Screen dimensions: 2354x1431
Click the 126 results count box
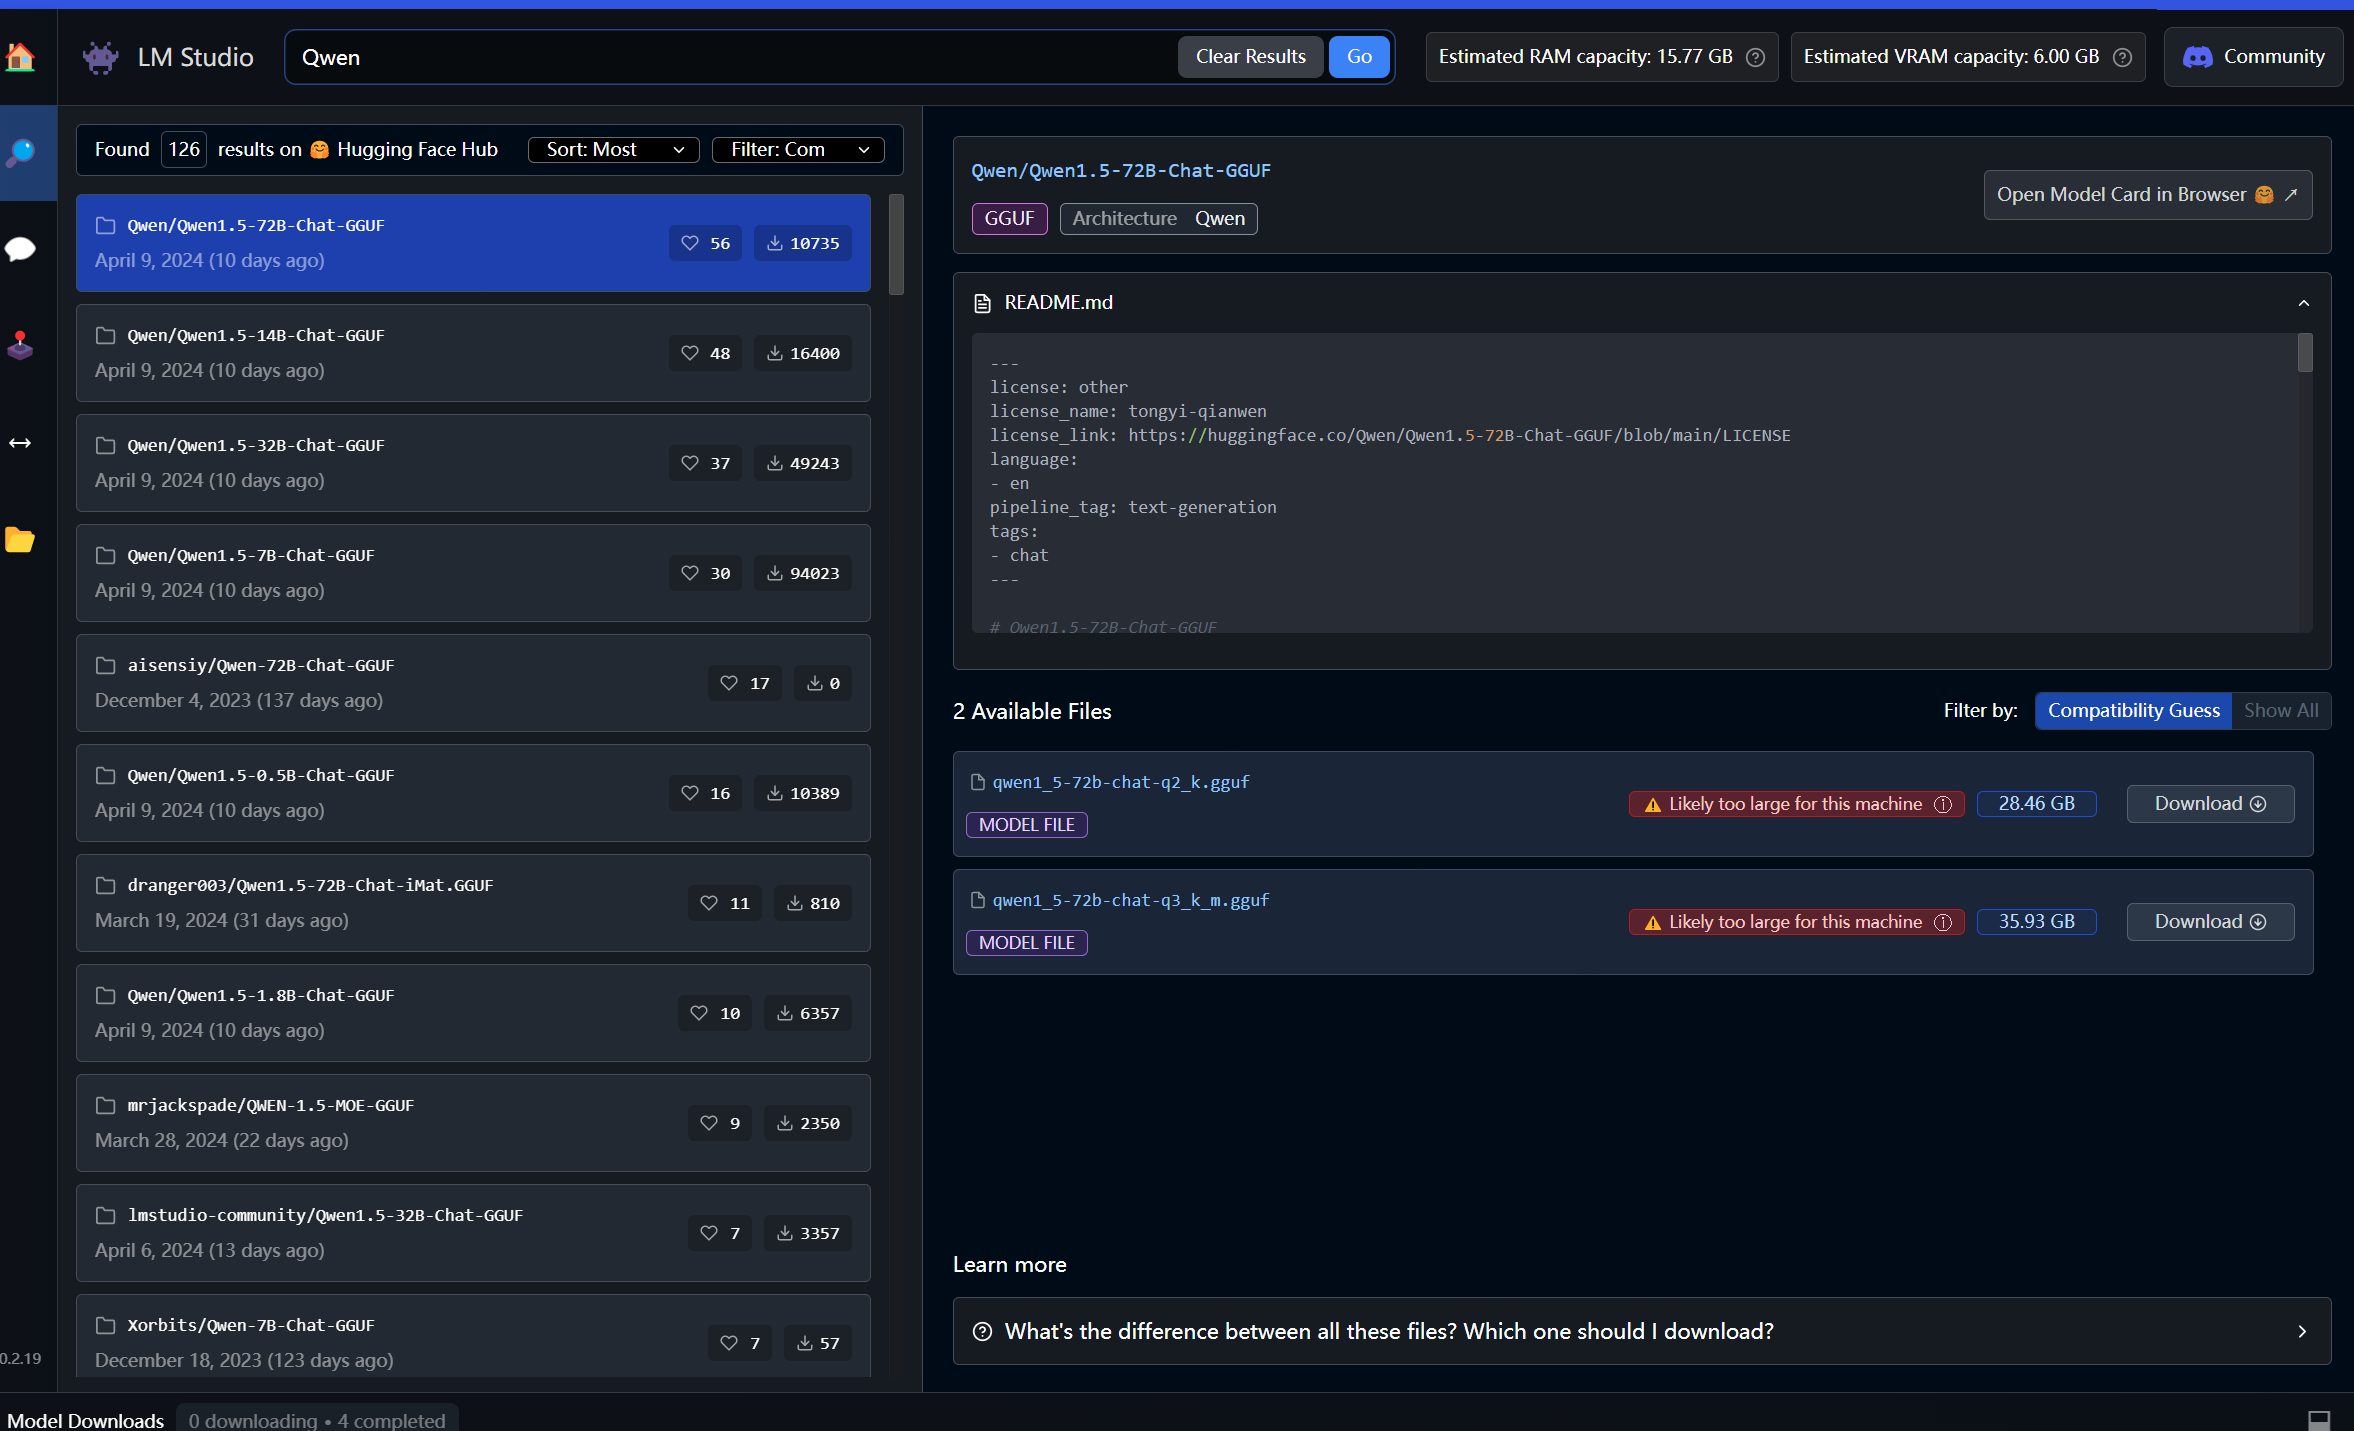pyautogui.click(x=183, y=149)
